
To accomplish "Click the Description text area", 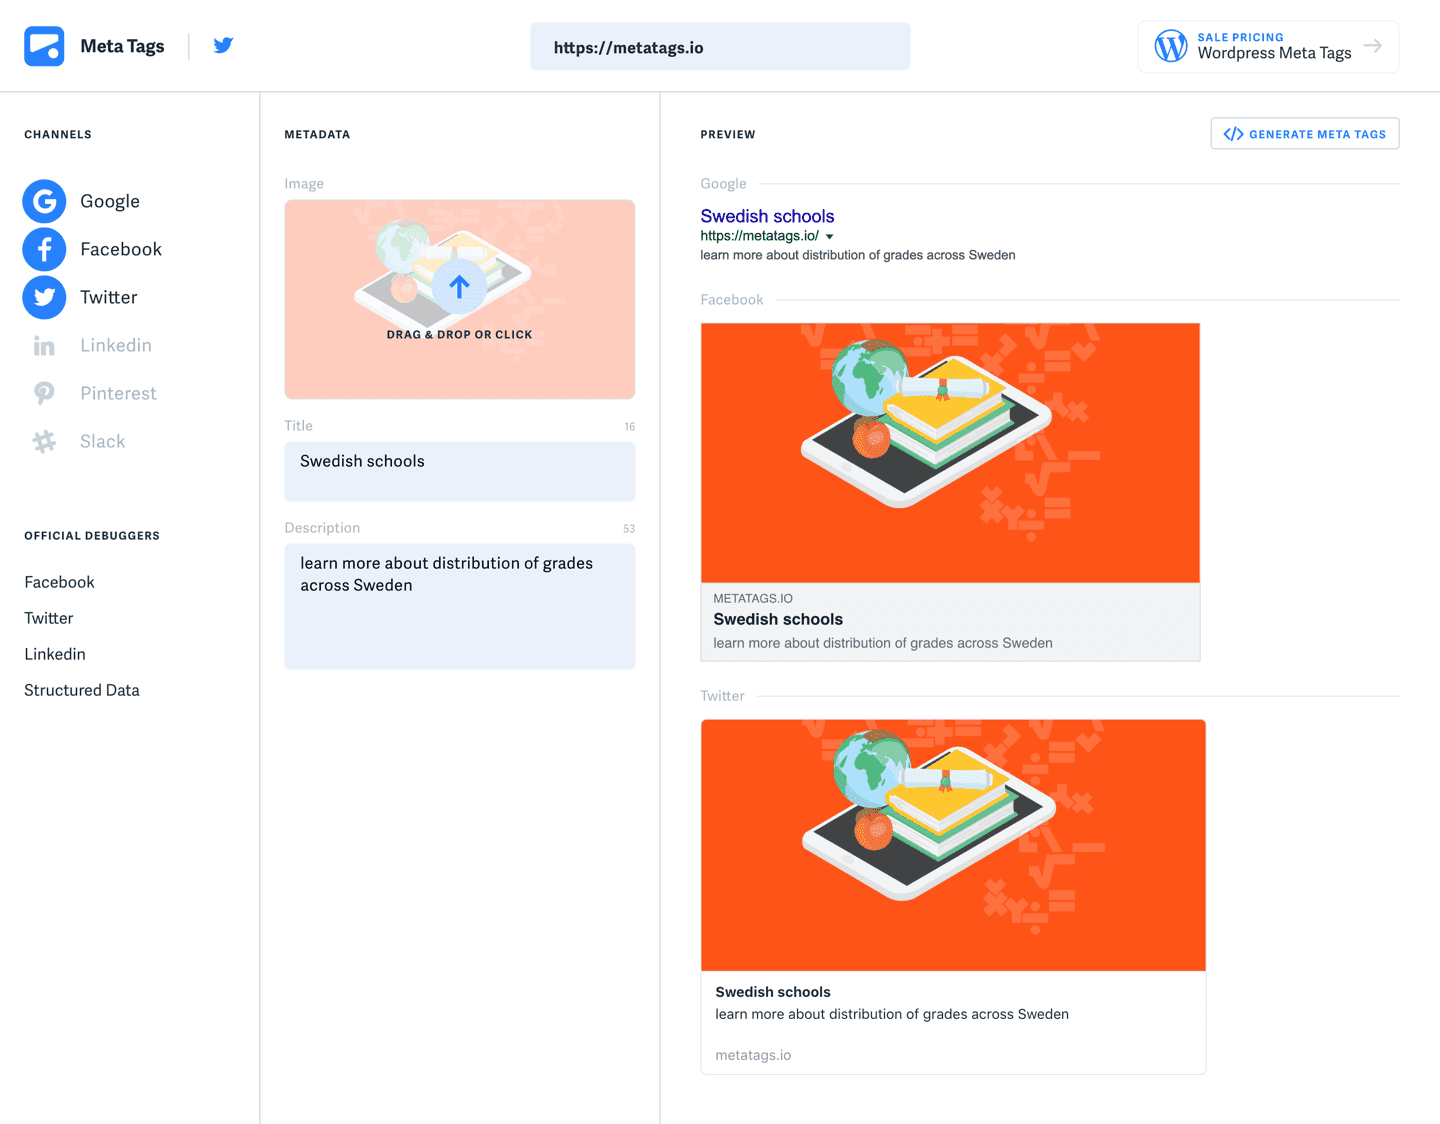I will (459, 606).
